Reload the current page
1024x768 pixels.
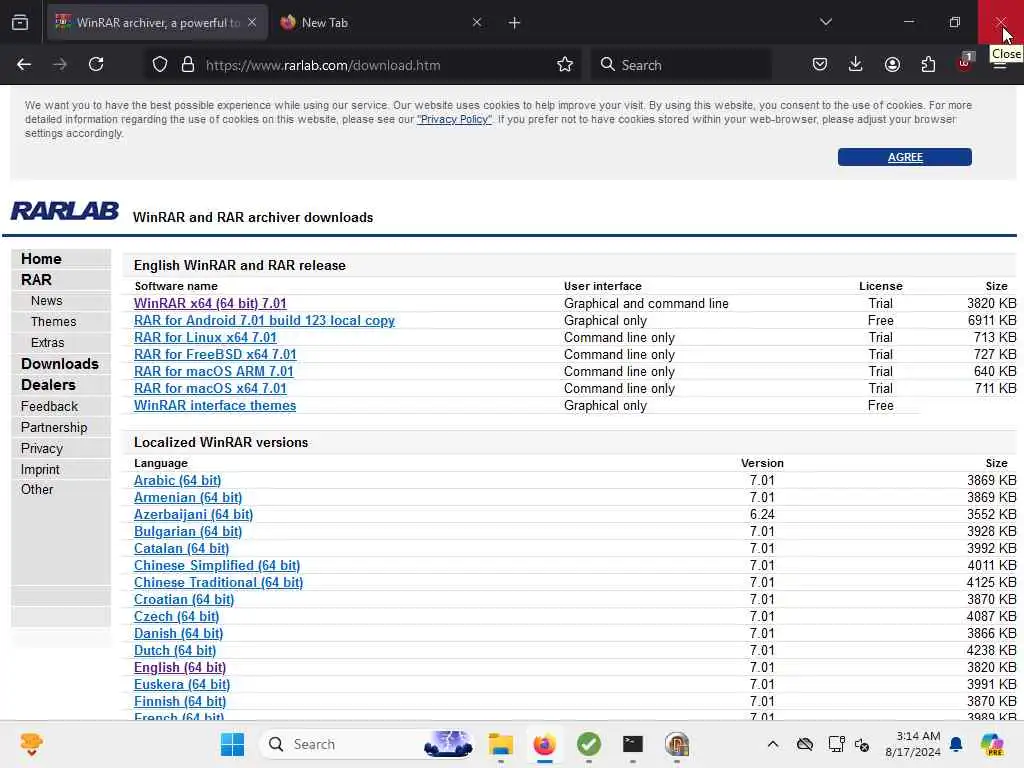tap(96, 65)
